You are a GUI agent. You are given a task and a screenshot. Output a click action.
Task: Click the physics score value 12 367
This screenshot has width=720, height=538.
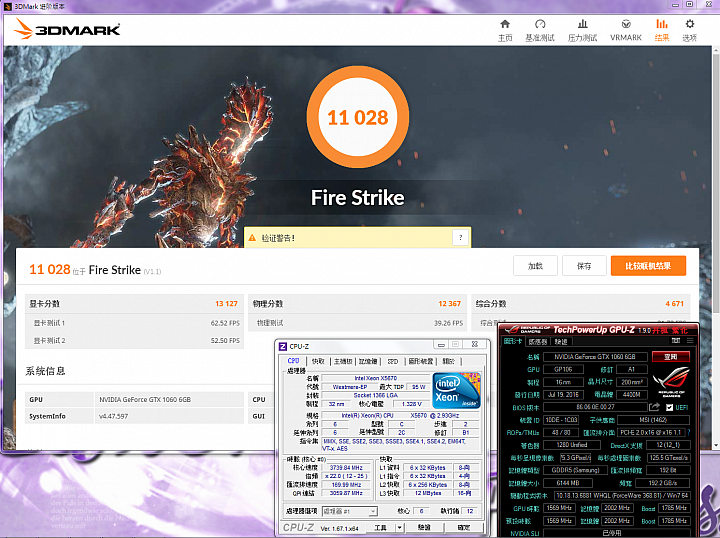[x=449, y=303]
